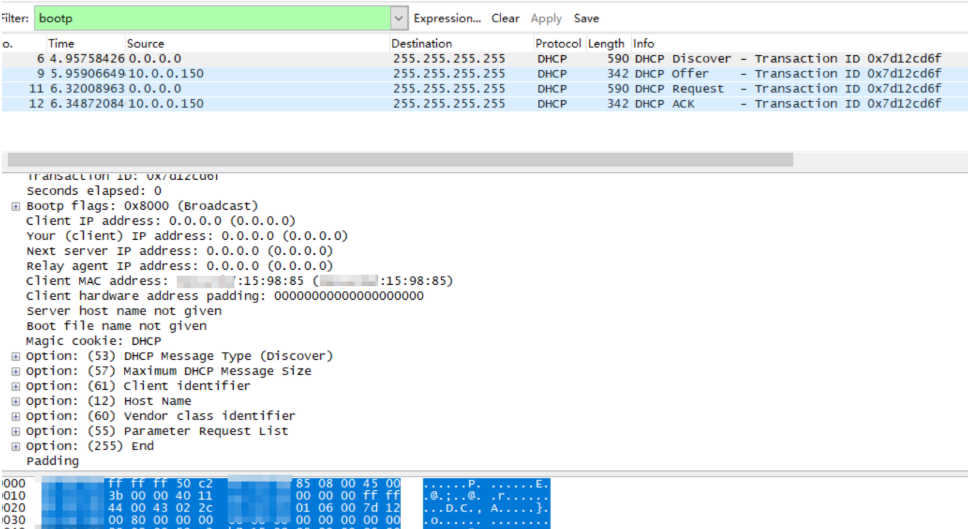Click source 10.0.0.150 in Offer row
Image resolution: width=968 pixels, height=529 pixels.
pyautogui.click(x=166, y=73)
